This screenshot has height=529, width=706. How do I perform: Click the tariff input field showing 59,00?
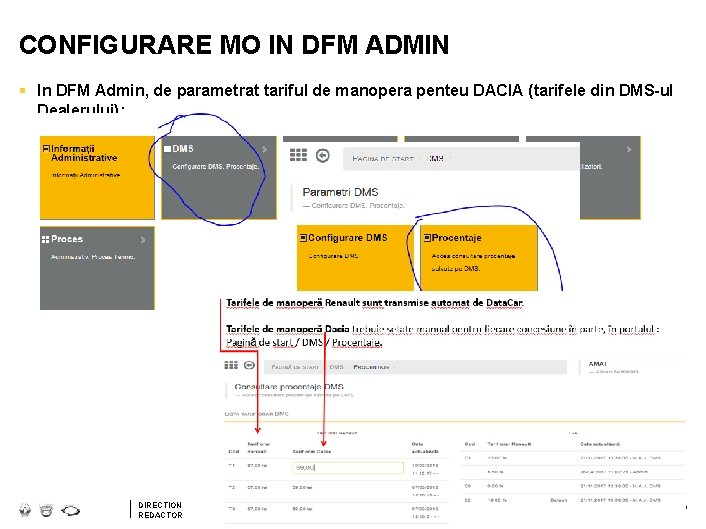click(x=348, y=468)
